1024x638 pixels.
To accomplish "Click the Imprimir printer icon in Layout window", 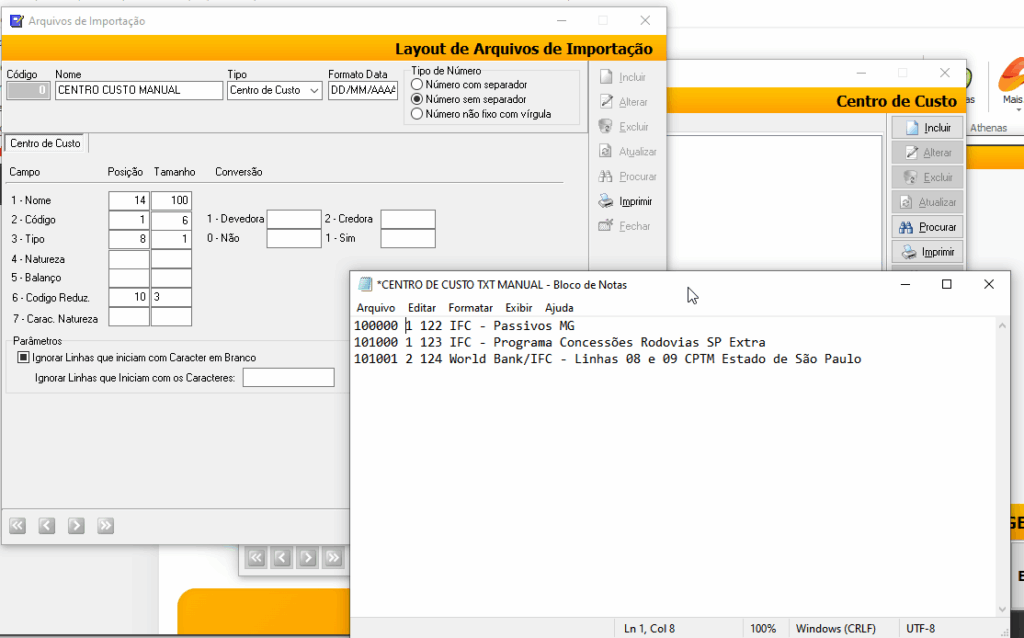I will [x=606, y=201].
